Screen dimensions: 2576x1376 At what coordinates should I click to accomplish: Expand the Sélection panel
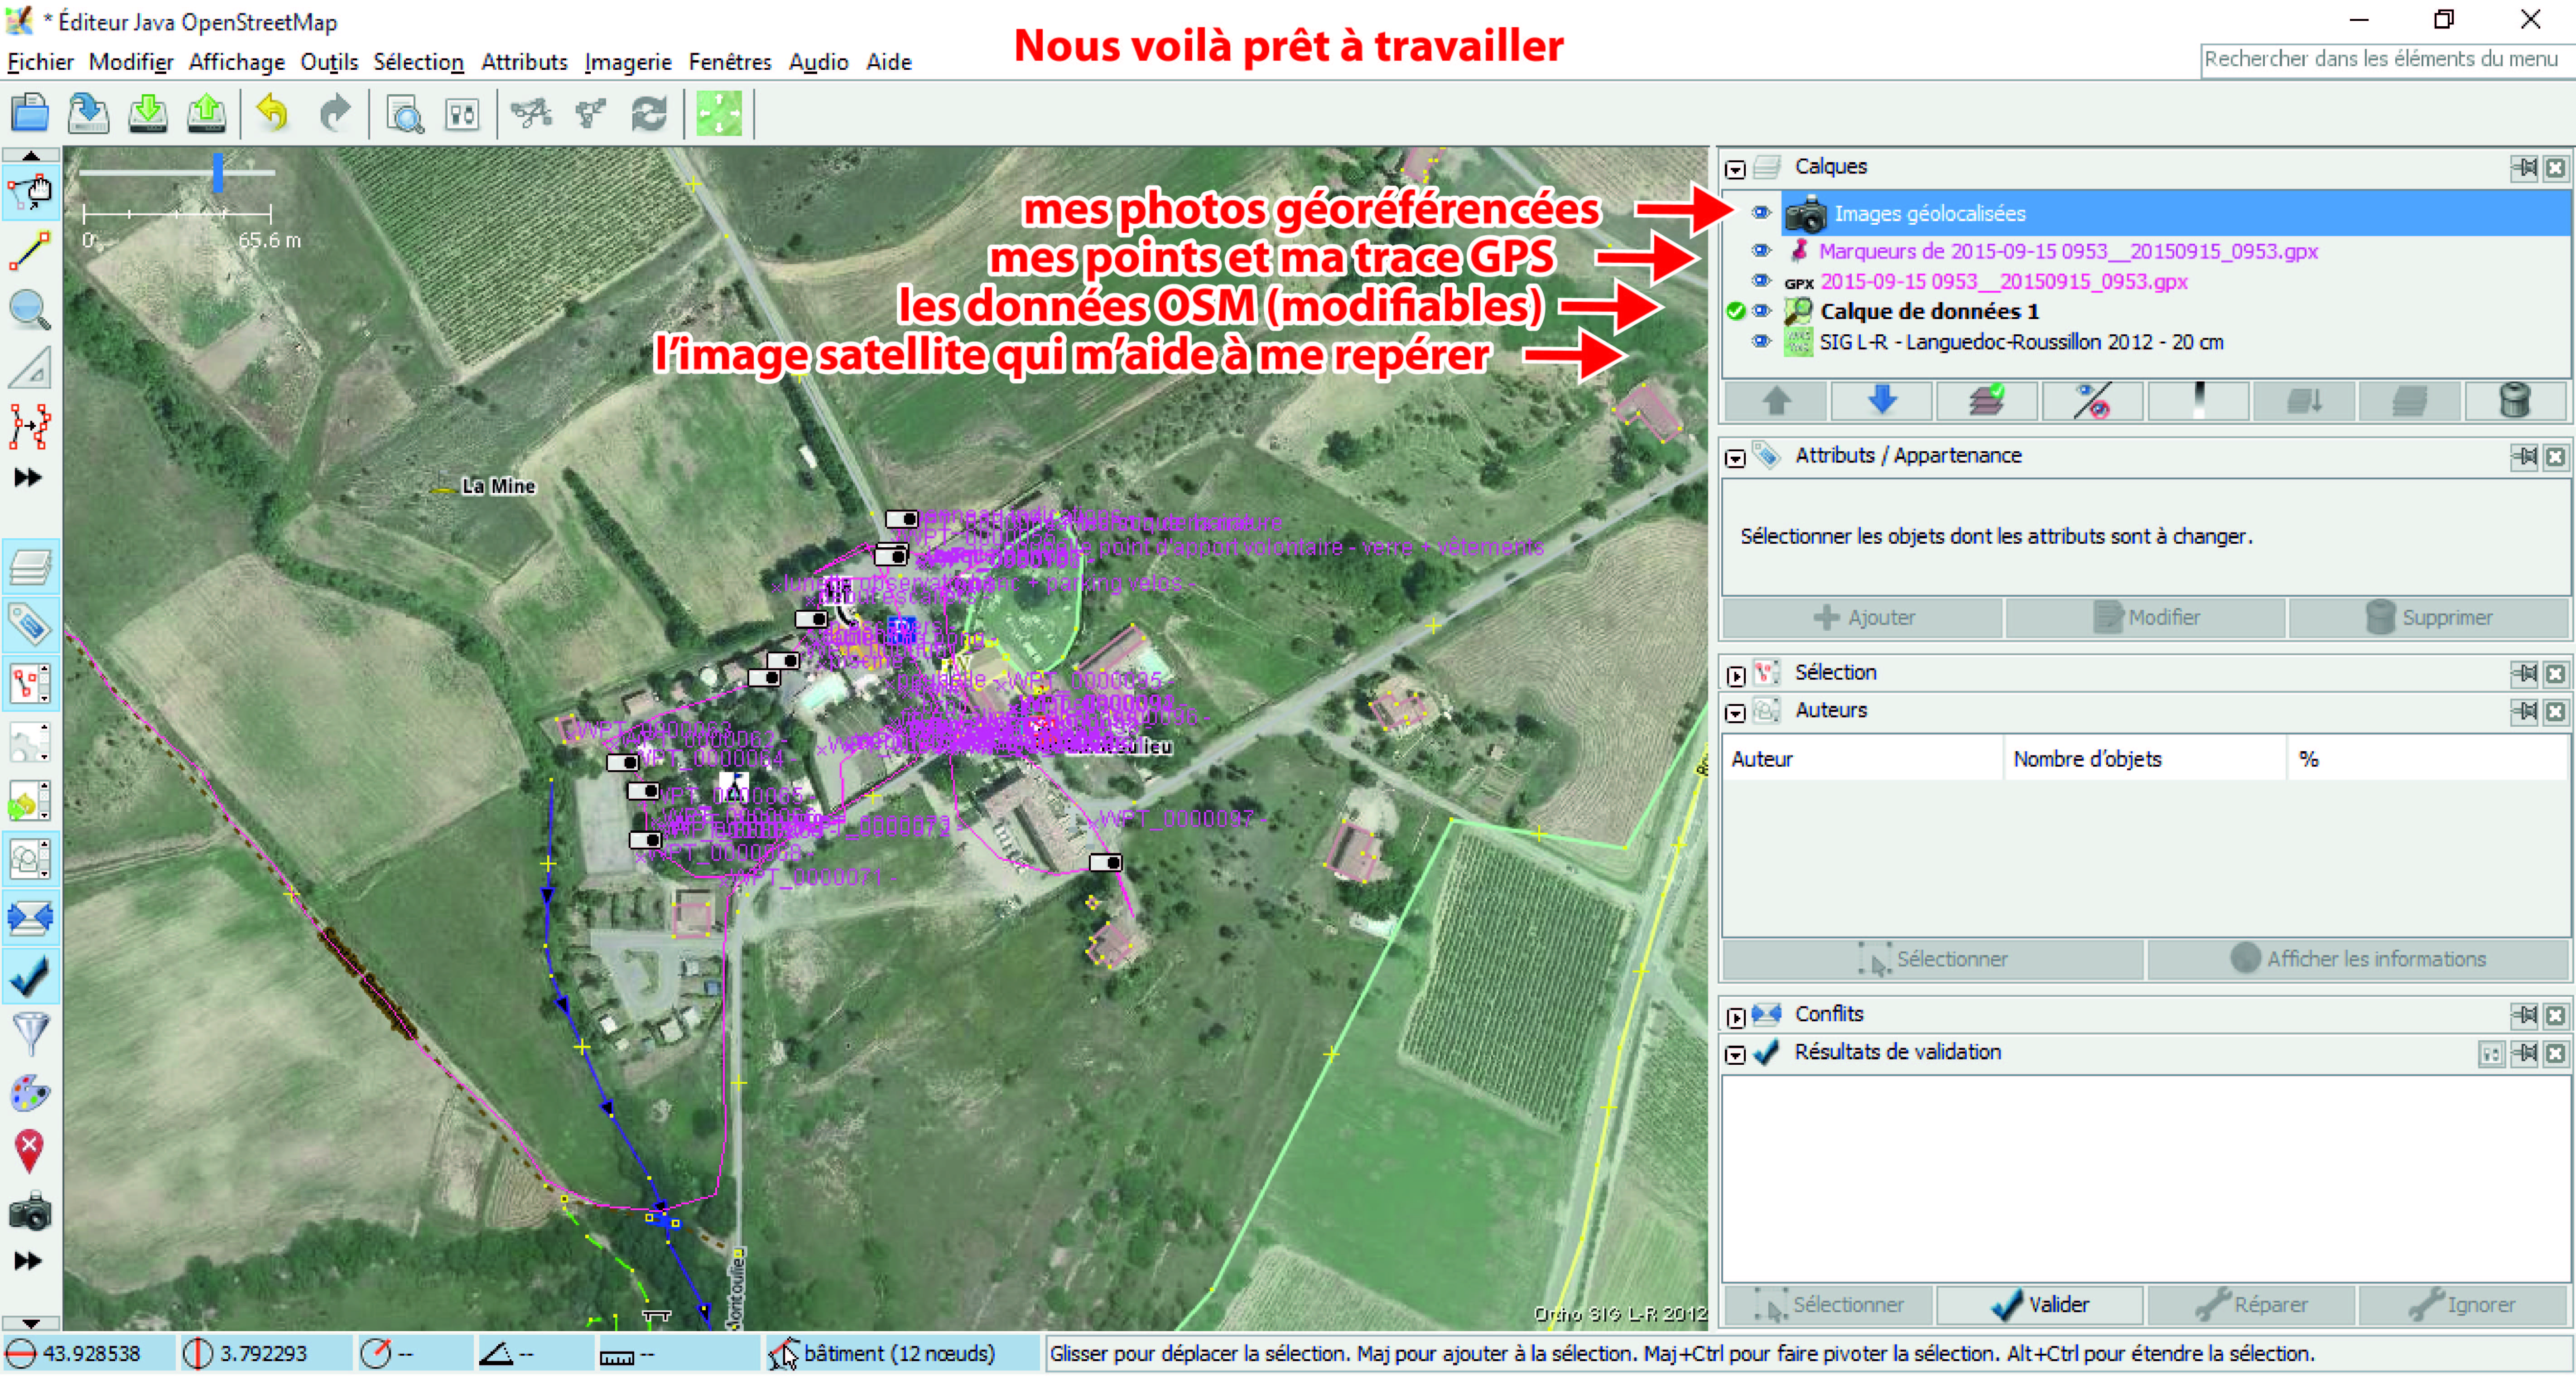click(1736, 676)
